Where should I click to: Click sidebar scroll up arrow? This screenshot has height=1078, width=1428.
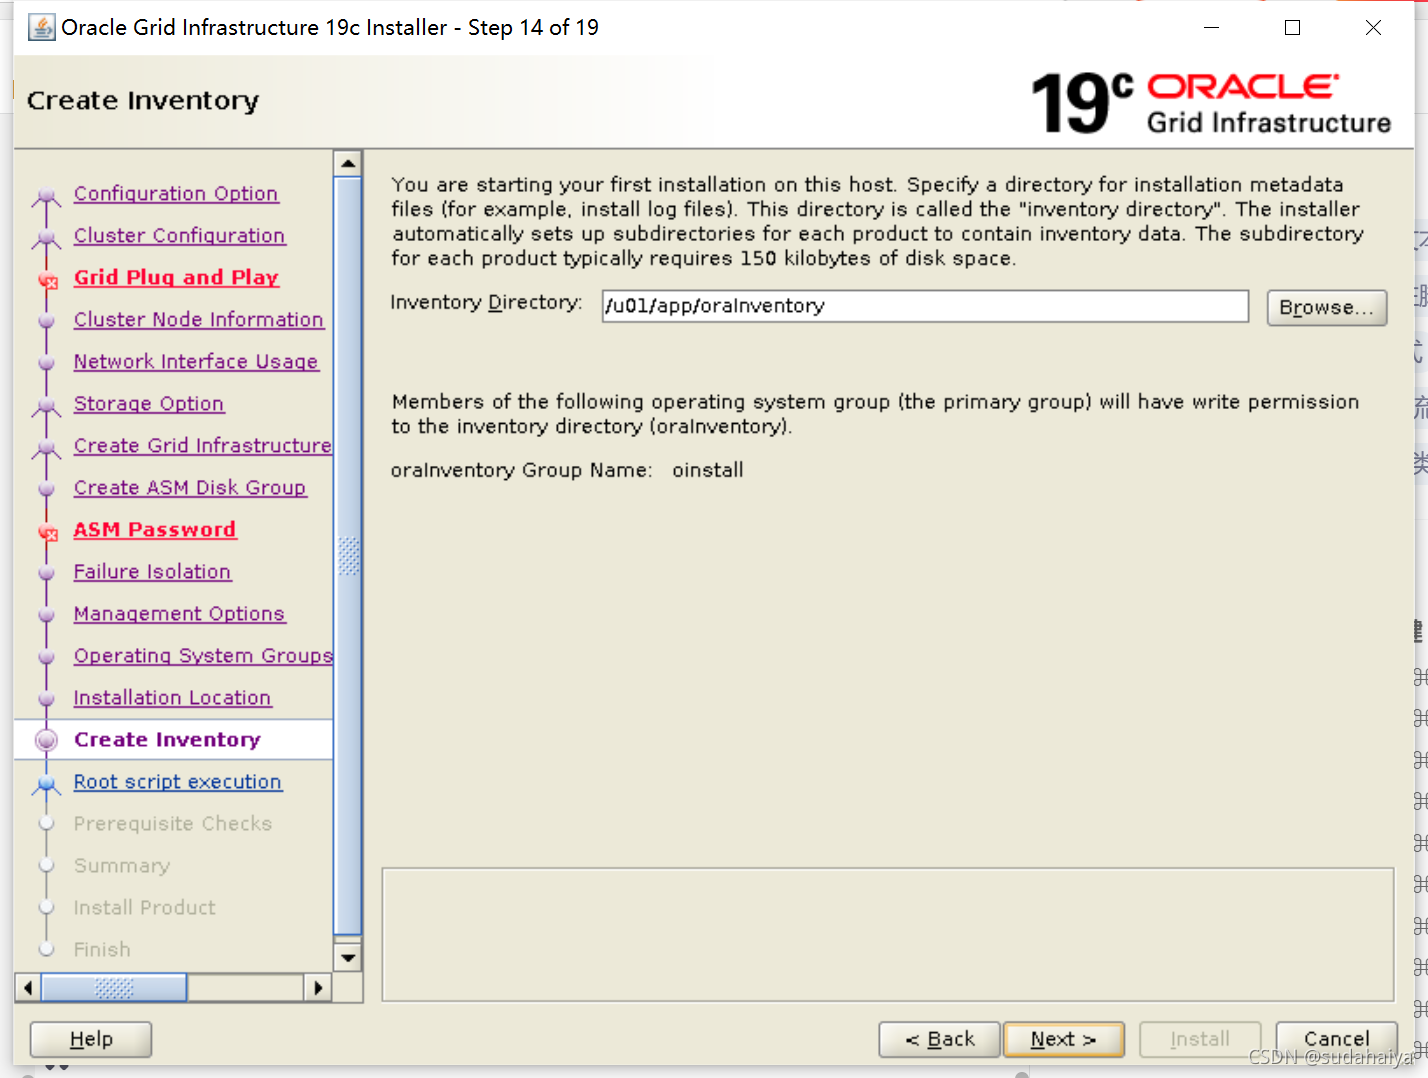click(x=348, y=163)
